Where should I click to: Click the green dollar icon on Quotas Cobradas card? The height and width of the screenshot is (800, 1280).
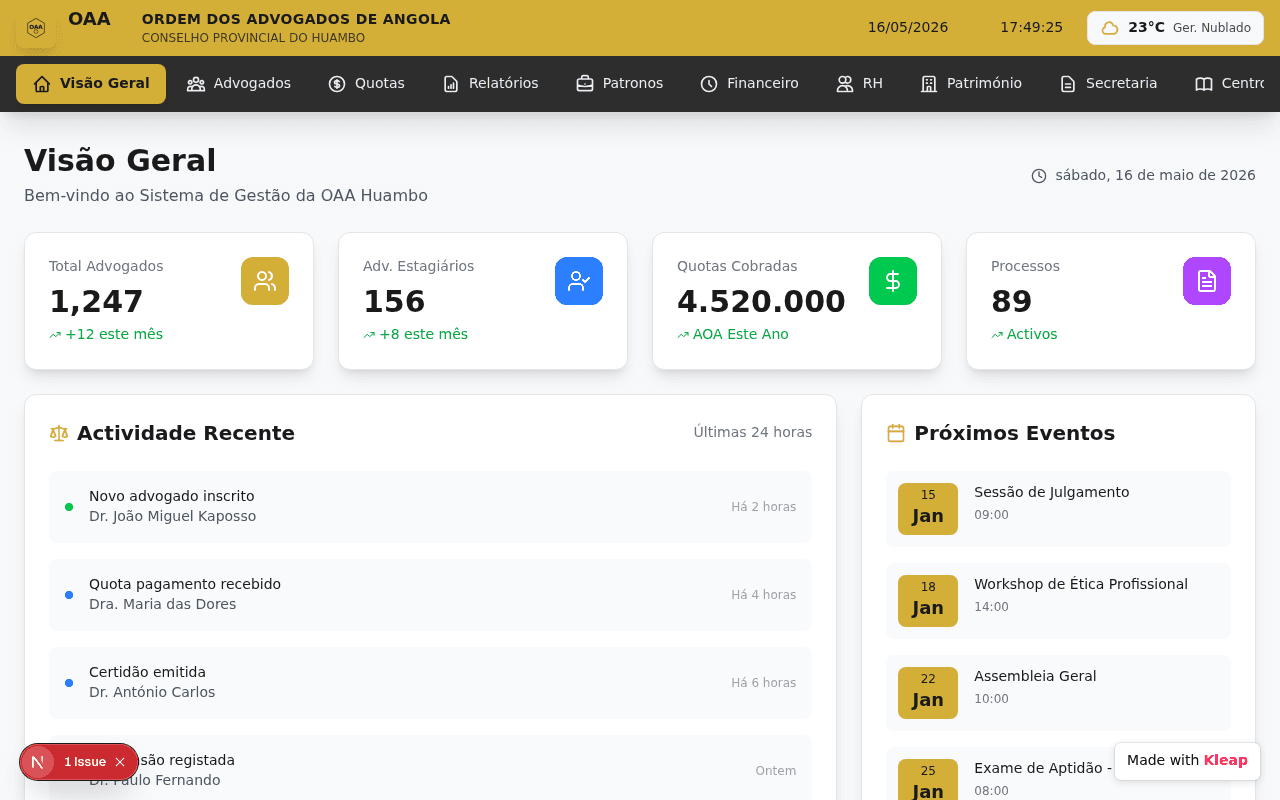[893, 281]
